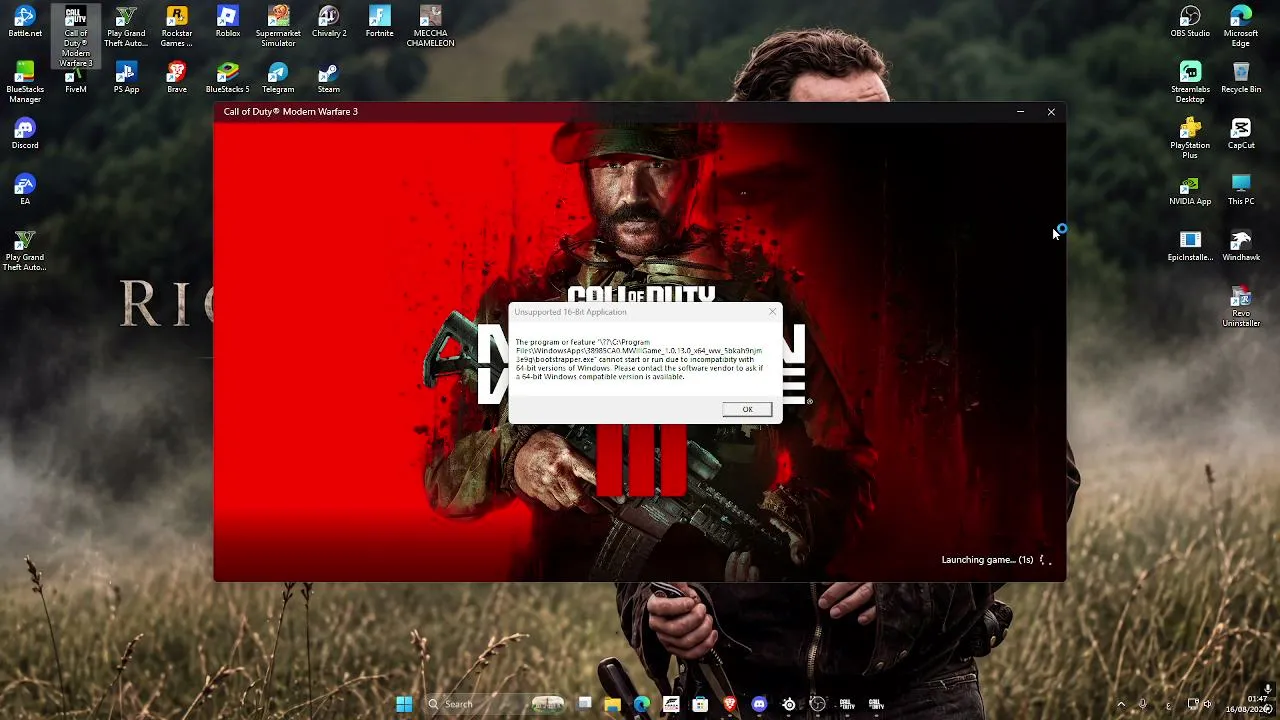Open File Explorer from the taskbar
This screenshot has width=1280, height=720.
tap(612, 704)
